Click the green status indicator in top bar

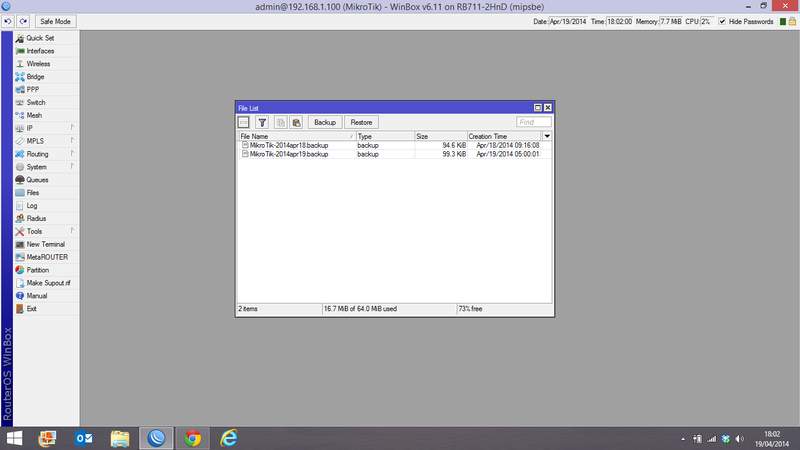click(783, 21)
